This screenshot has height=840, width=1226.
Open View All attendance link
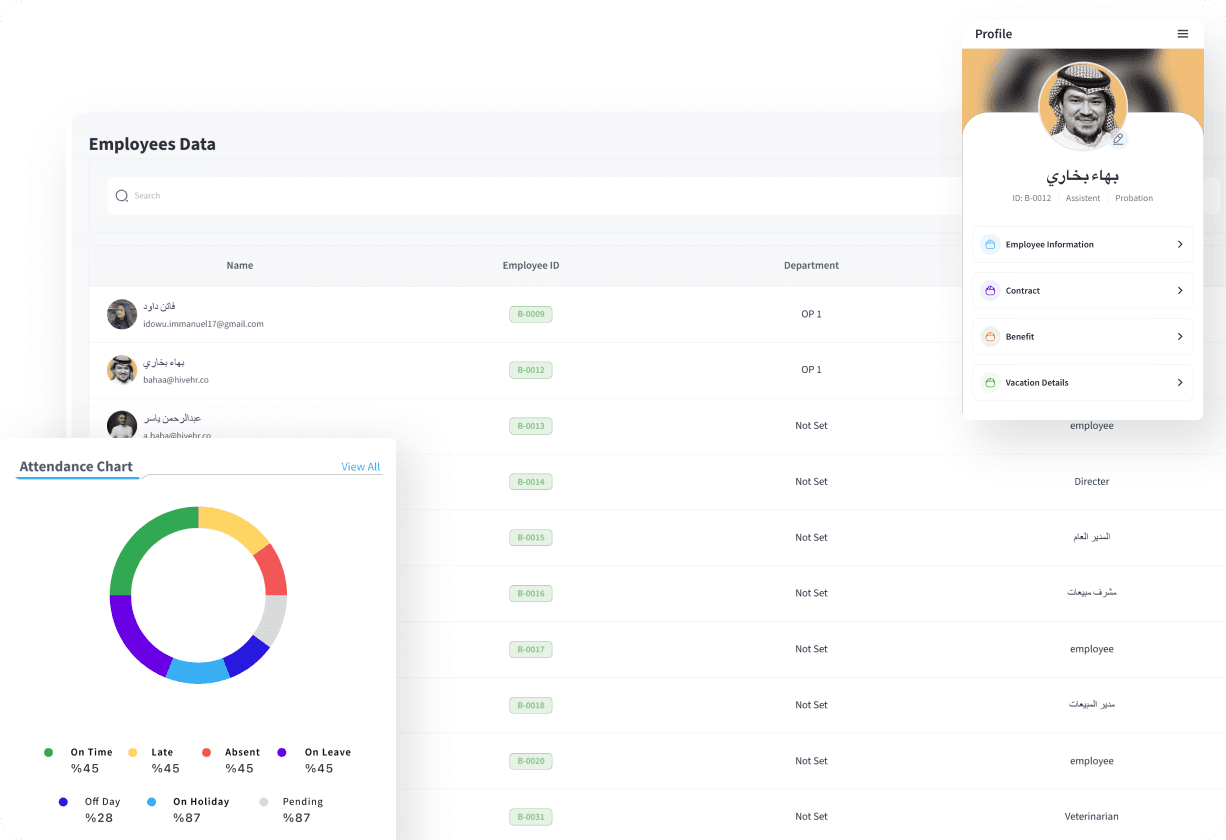point(360,467)
